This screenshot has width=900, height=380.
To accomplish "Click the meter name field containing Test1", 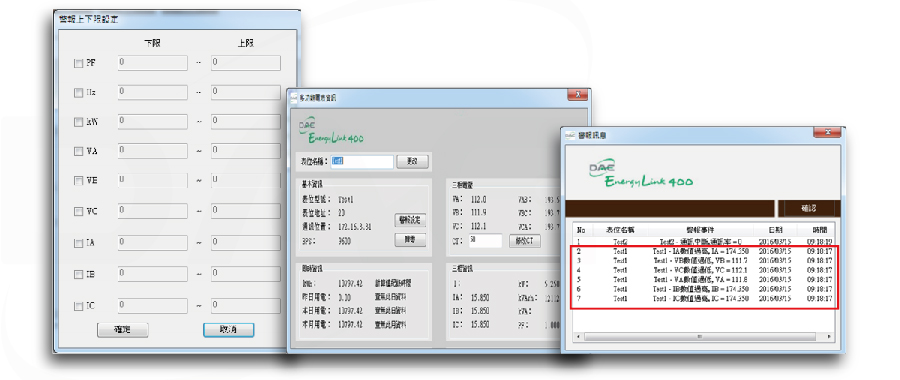I will 362,162.
